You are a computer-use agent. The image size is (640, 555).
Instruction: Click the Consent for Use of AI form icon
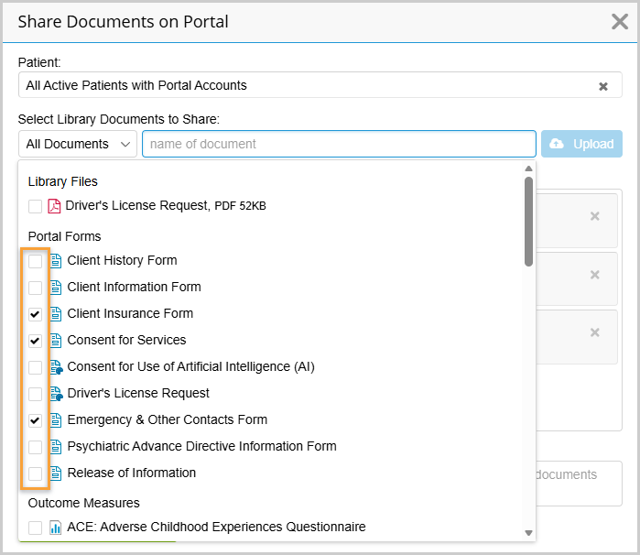click(x=56, y=367)
